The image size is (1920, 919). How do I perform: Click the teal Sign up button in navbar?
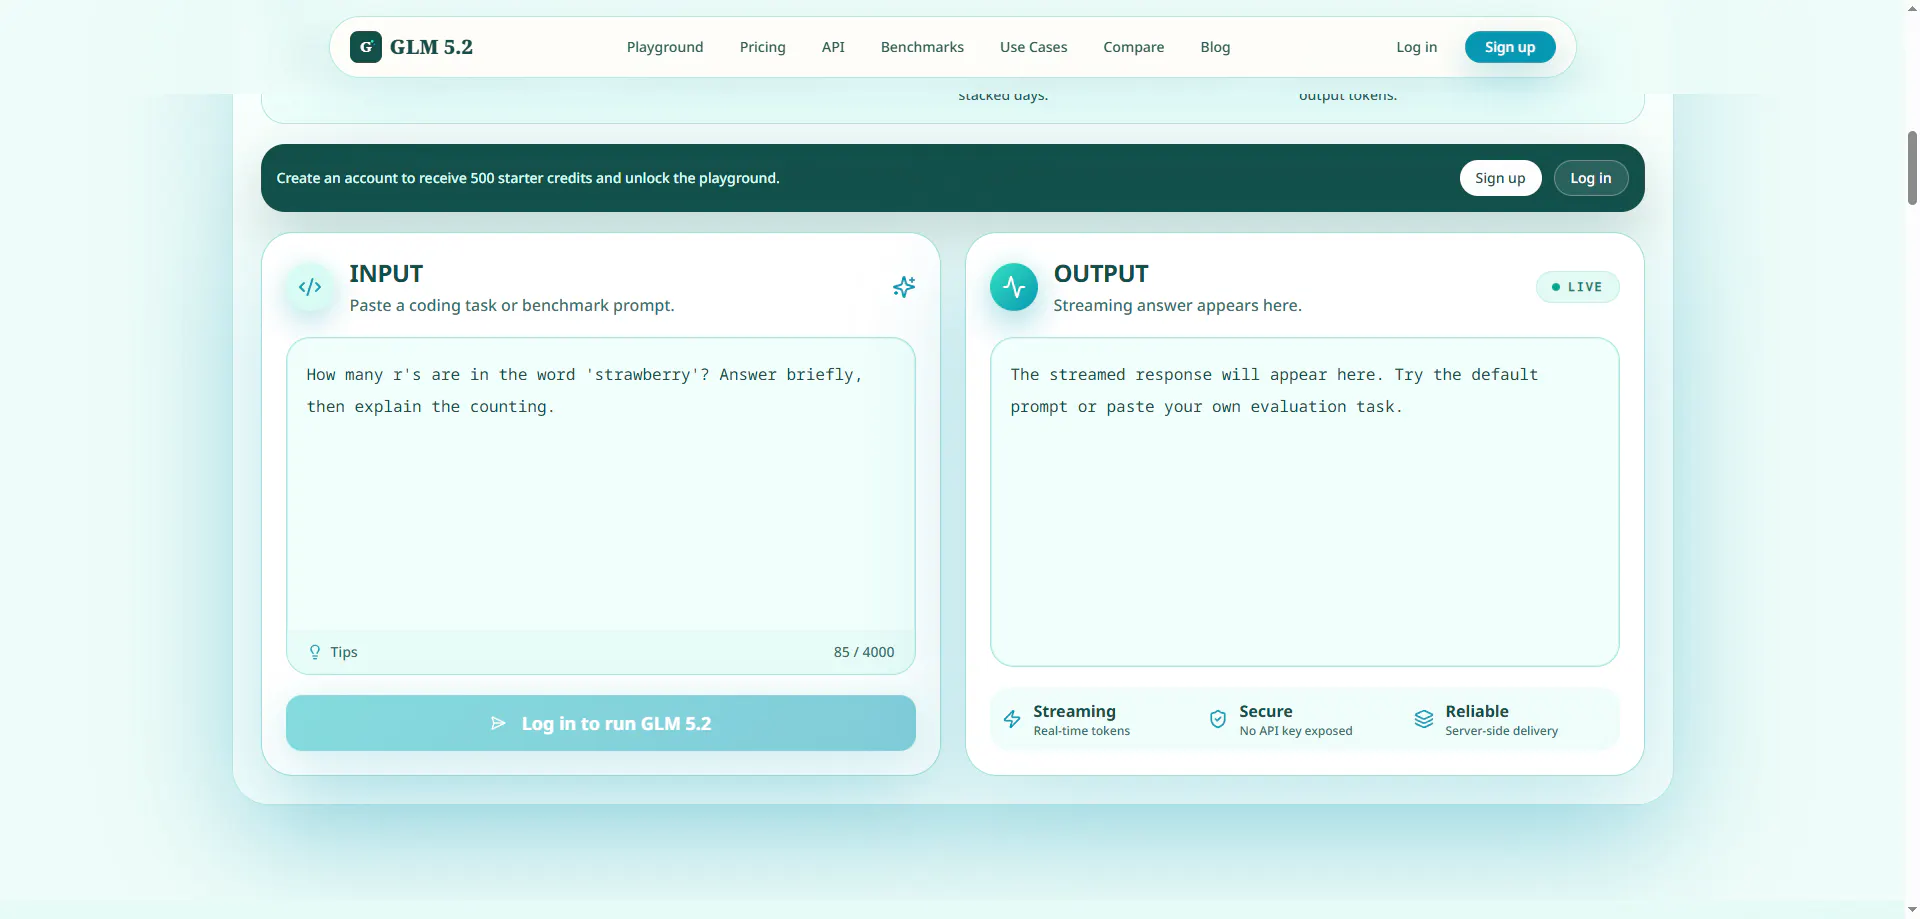click(1510, 47)
